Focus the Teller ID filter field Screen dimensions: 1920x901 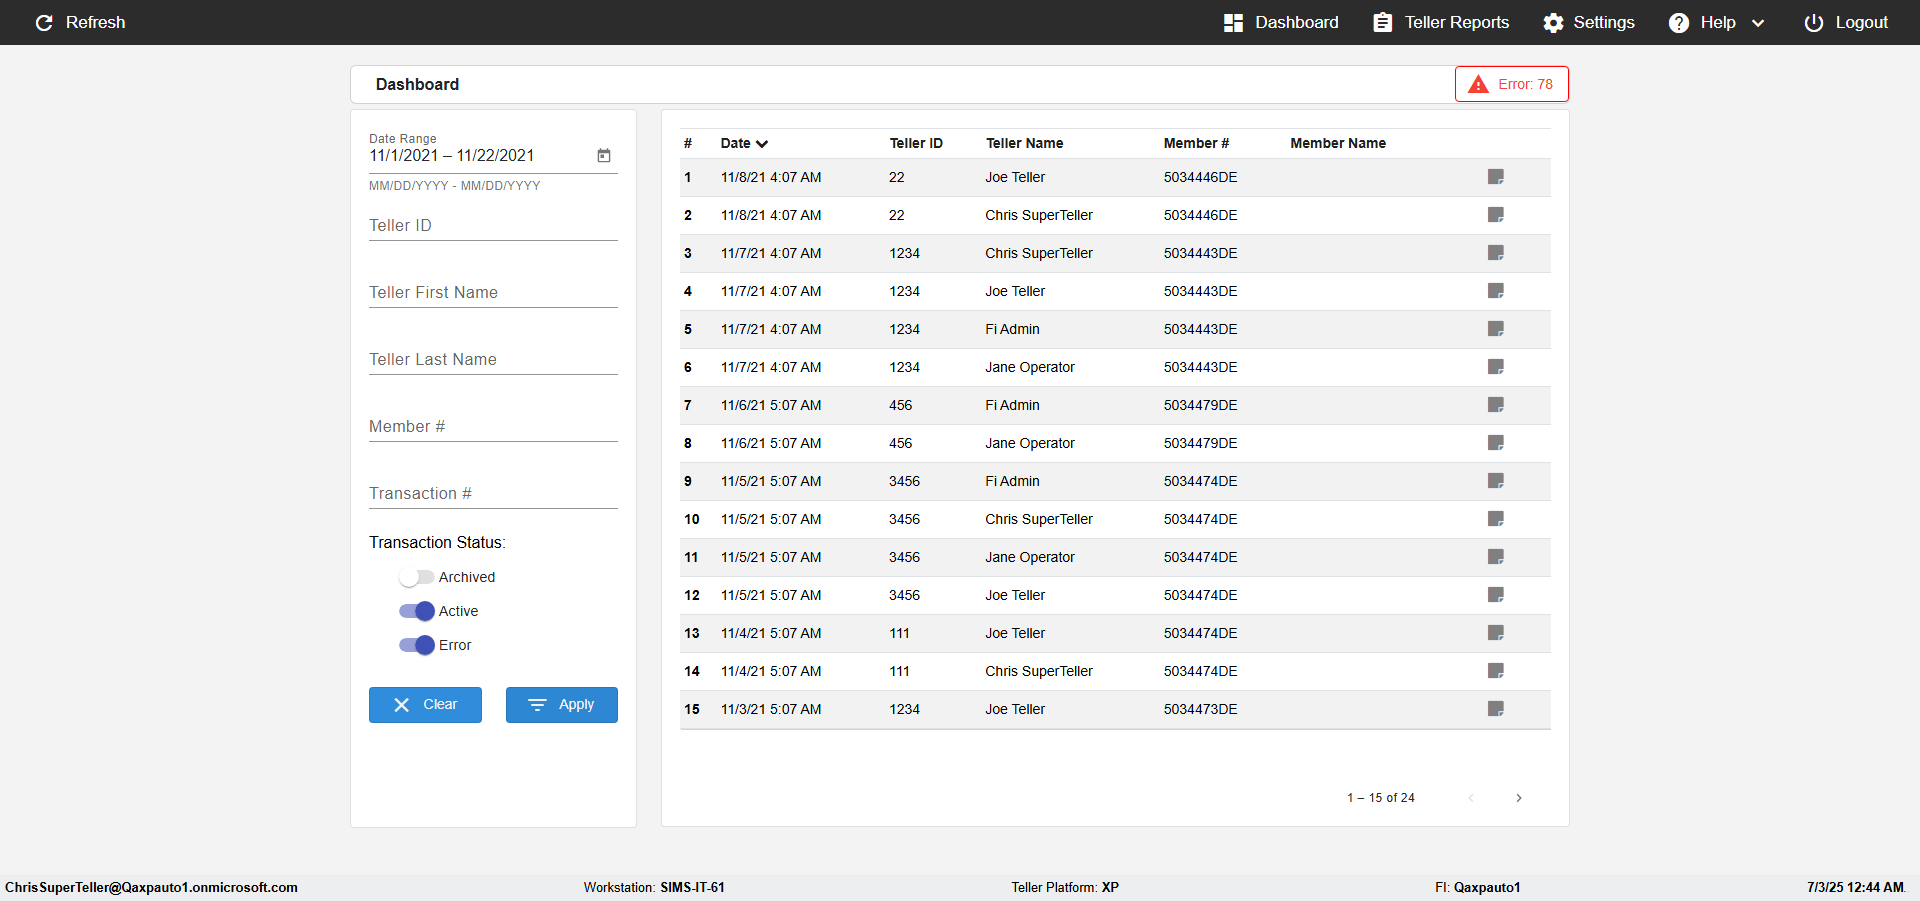coord(493,225)
